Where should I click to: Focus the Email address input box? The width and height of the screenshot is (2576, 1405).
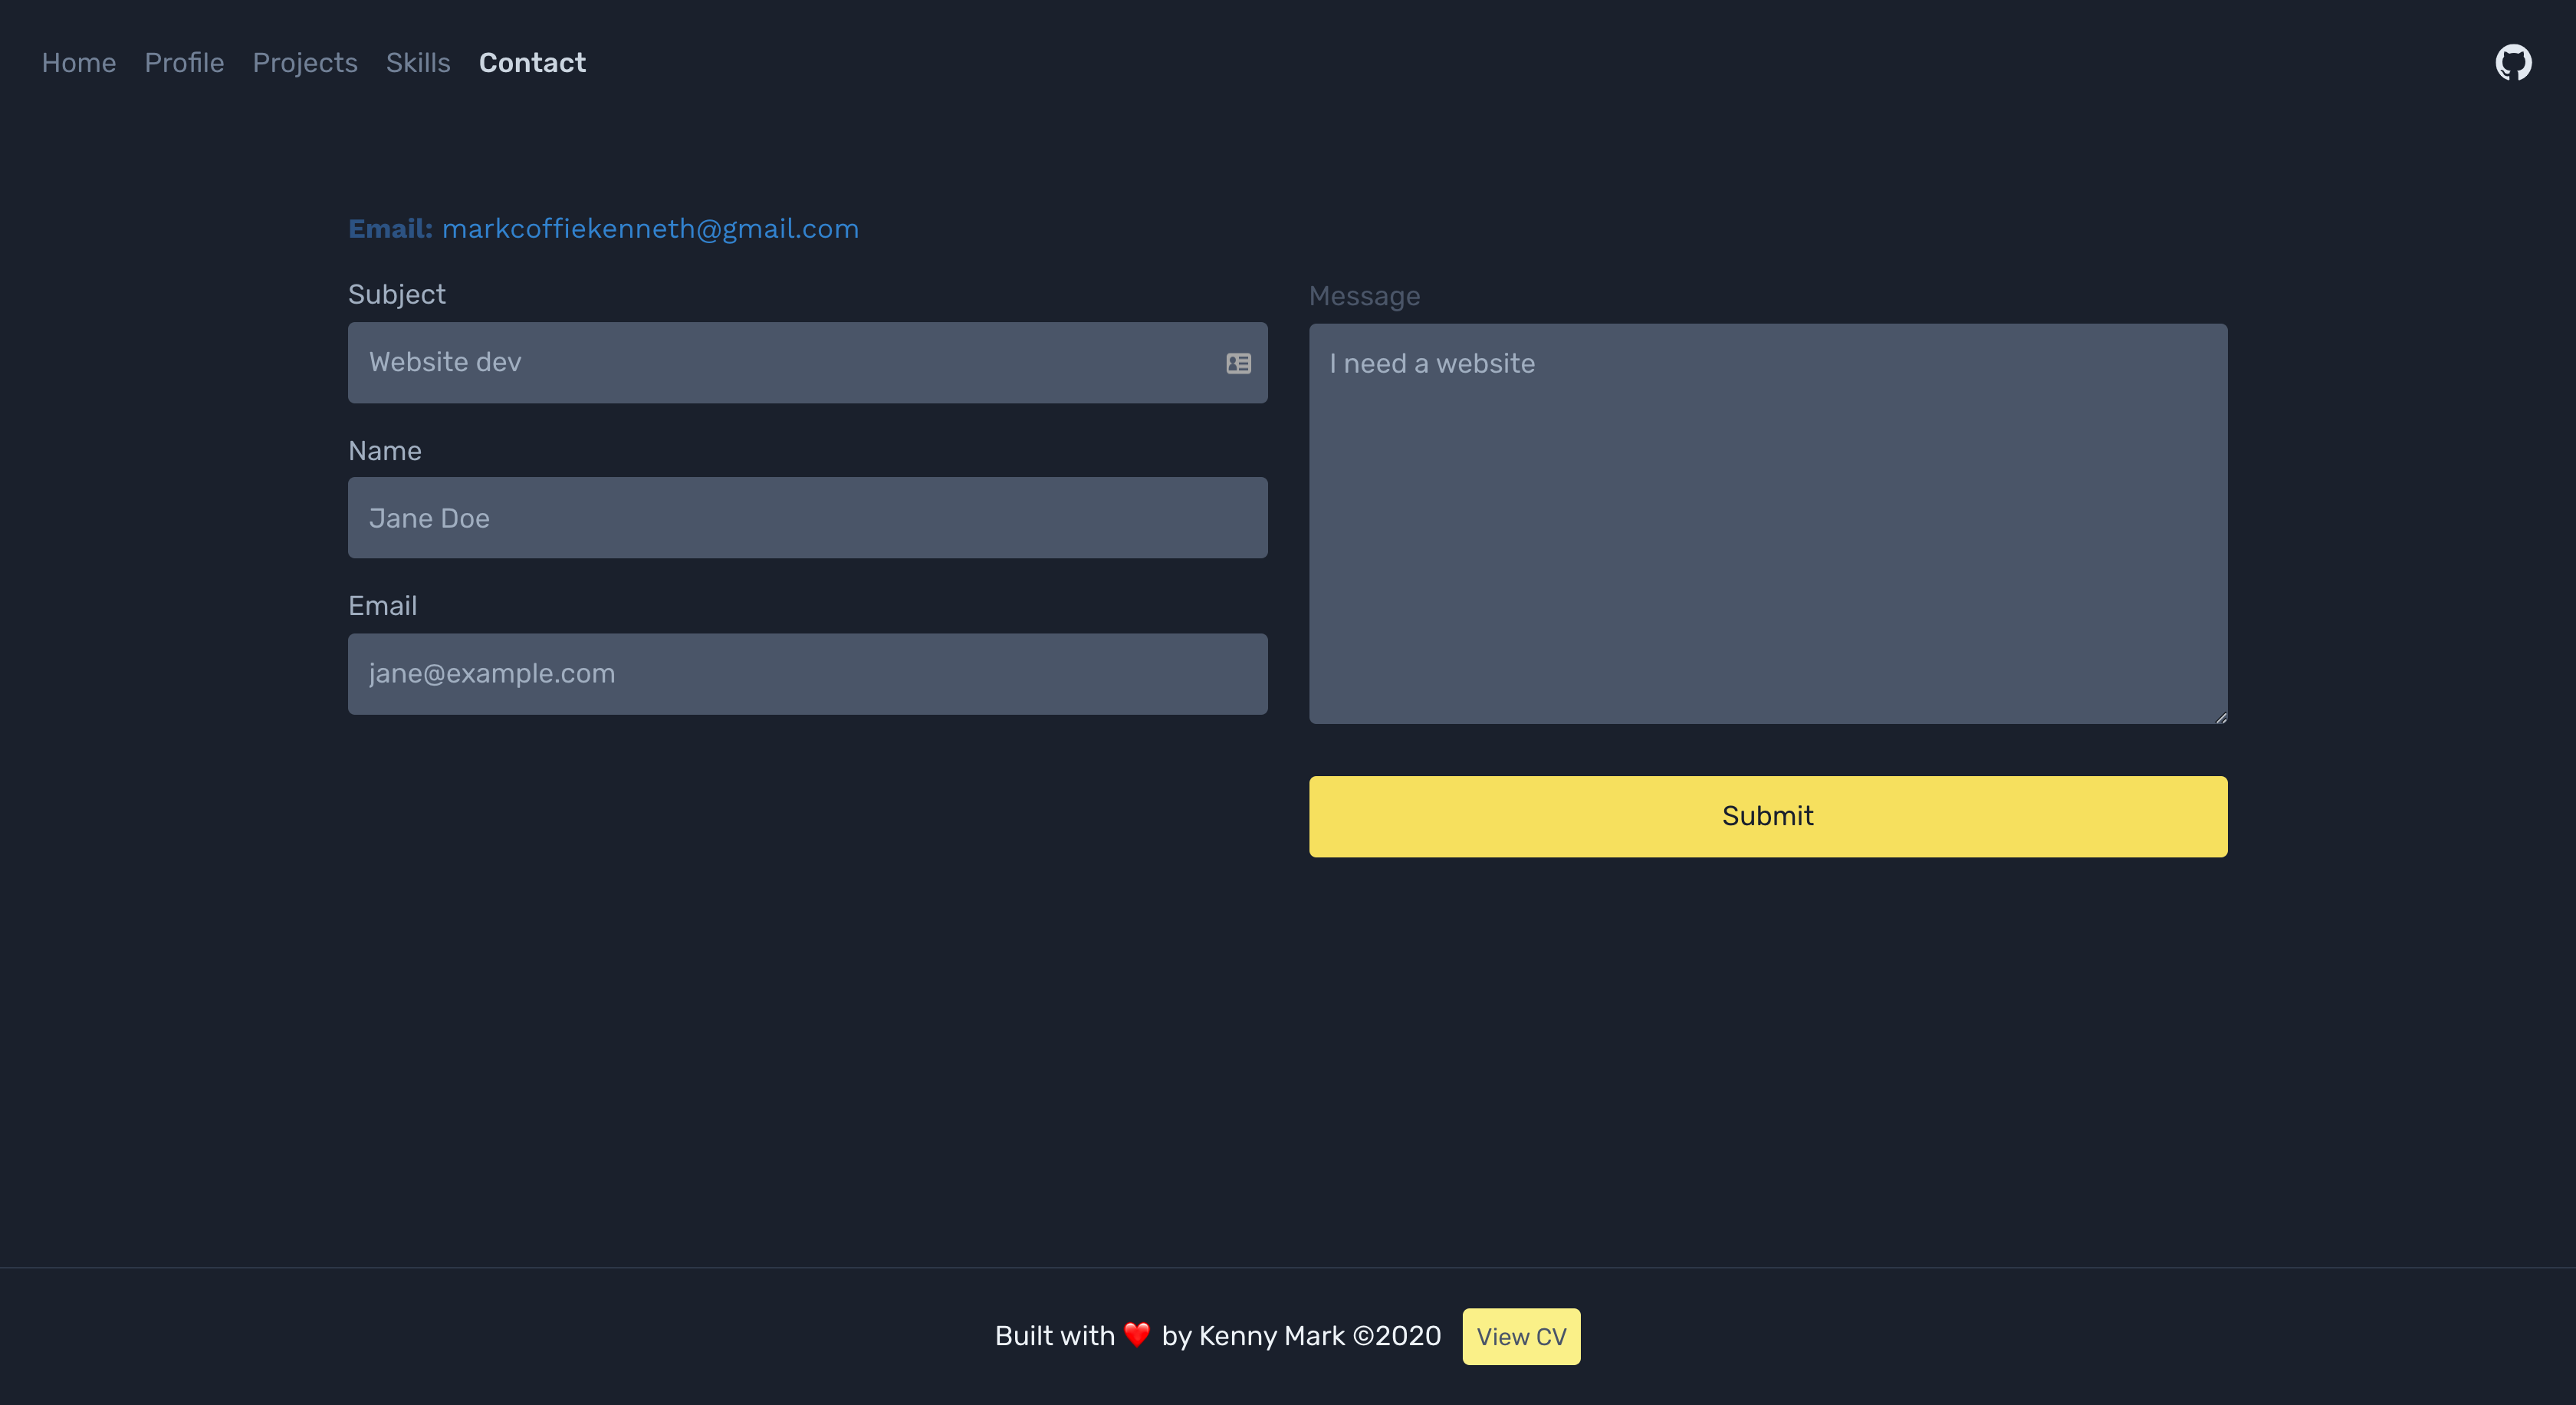pyautogui.click(x=807, y=674)
